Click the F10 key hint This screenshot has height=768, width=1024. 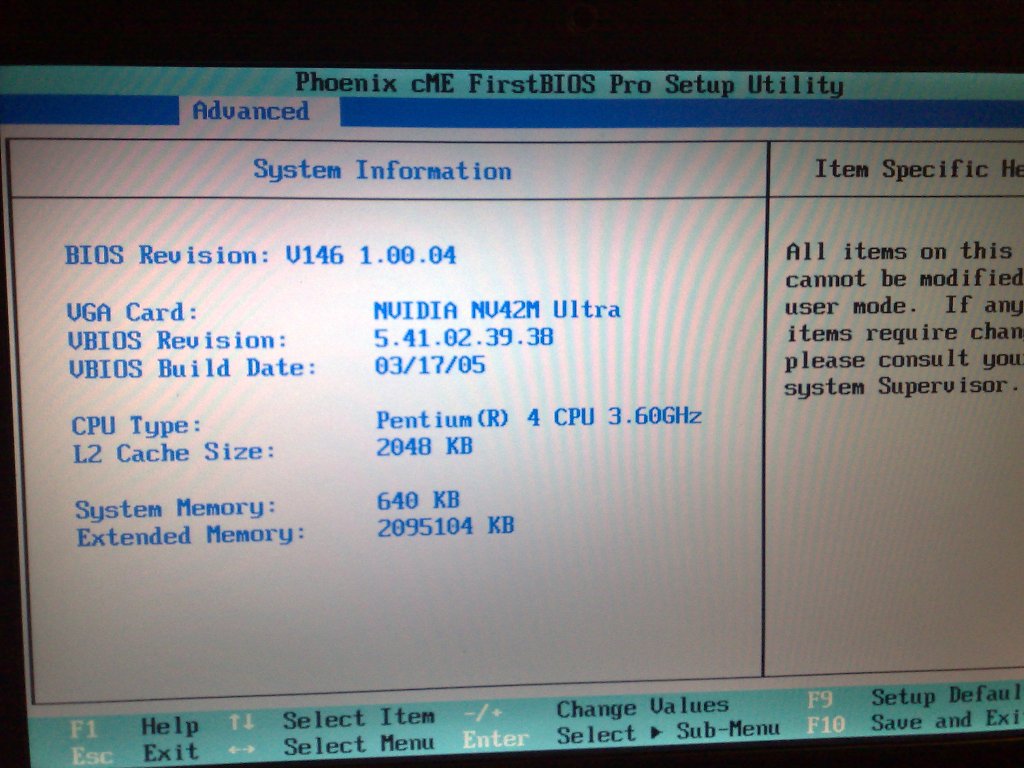click(x=826, y=725)
